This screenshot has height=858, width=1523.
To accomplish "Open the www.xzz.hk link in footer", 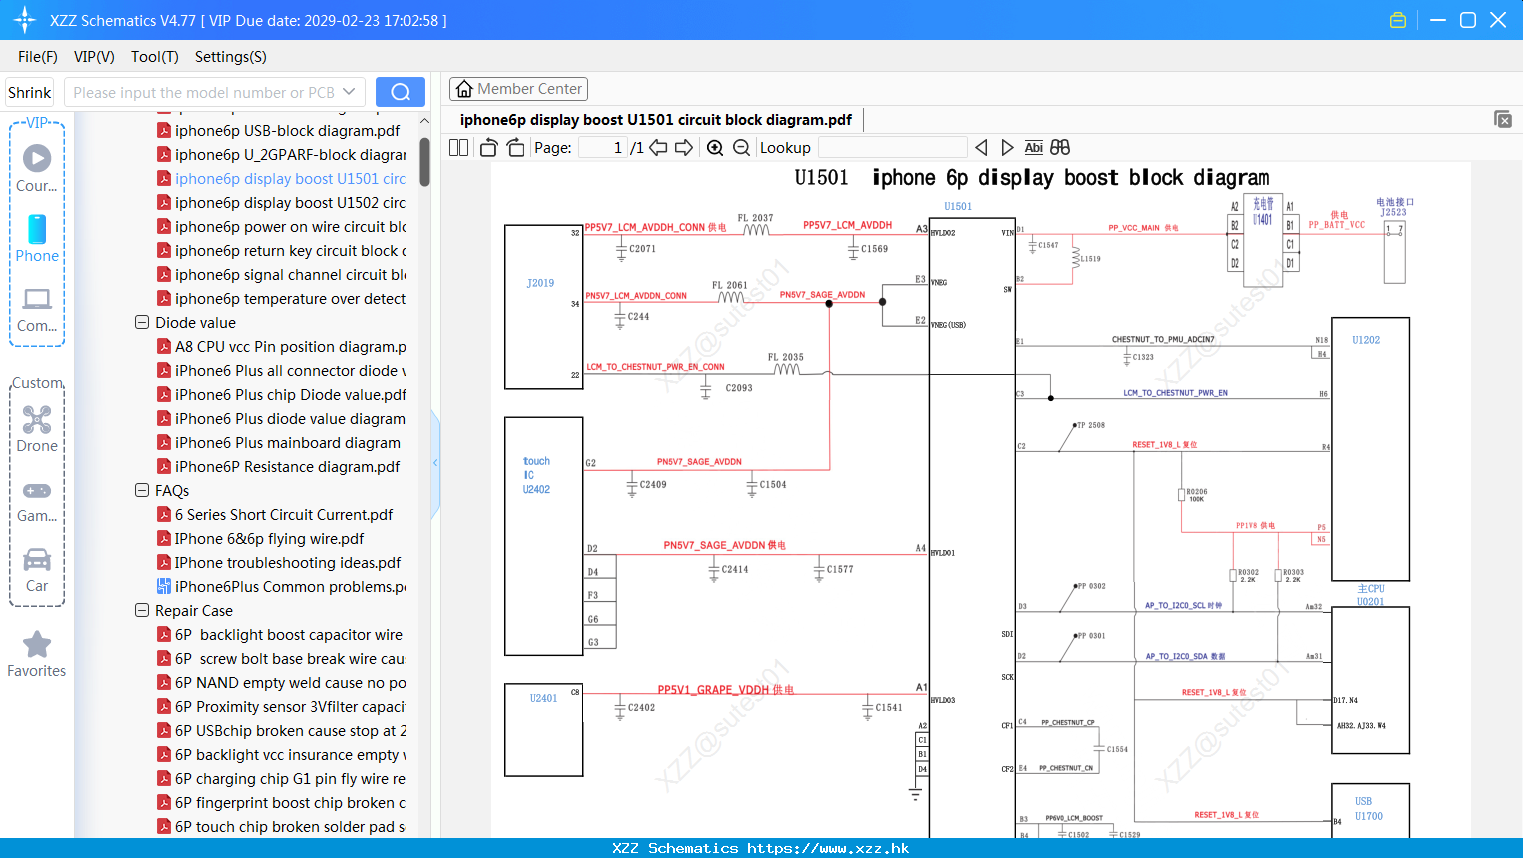I will pos(828,848).
